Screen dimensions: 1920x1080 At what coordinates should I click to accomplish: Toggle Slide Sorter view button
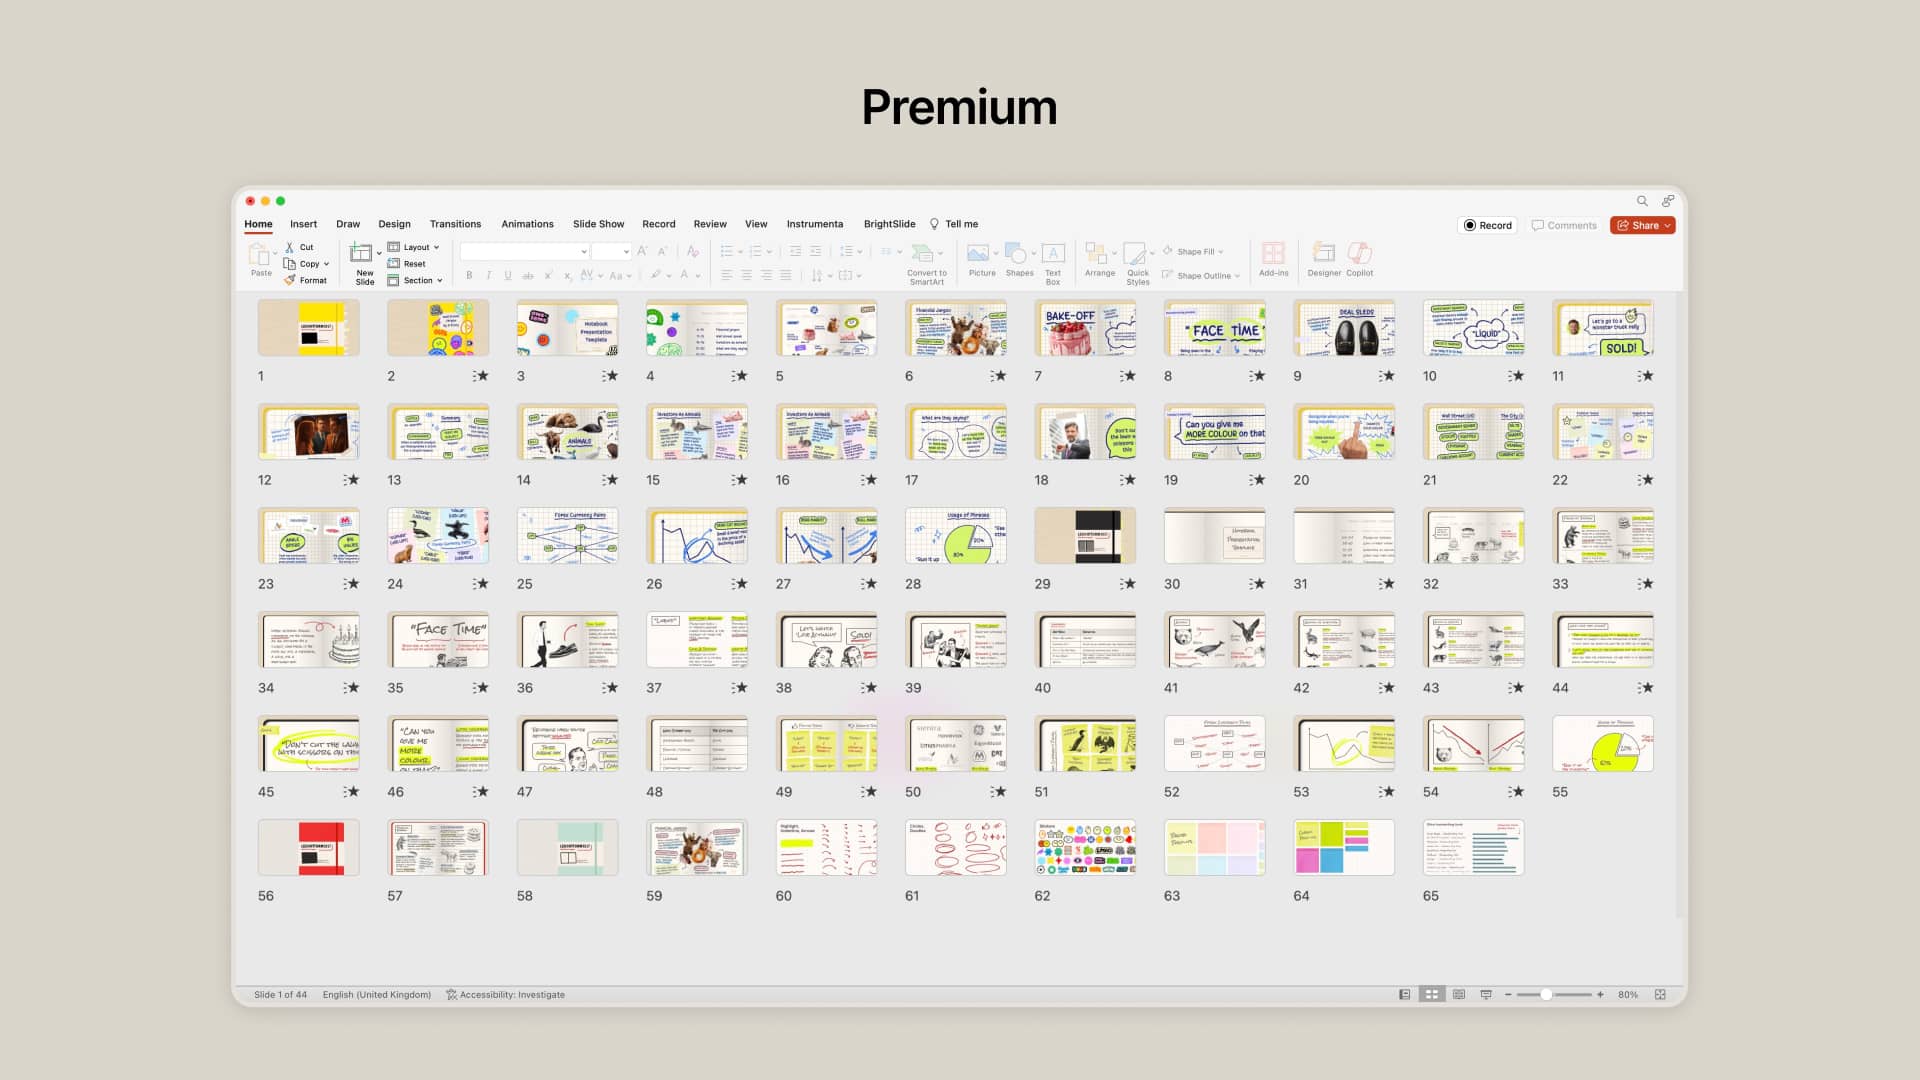pos(1432,995)
